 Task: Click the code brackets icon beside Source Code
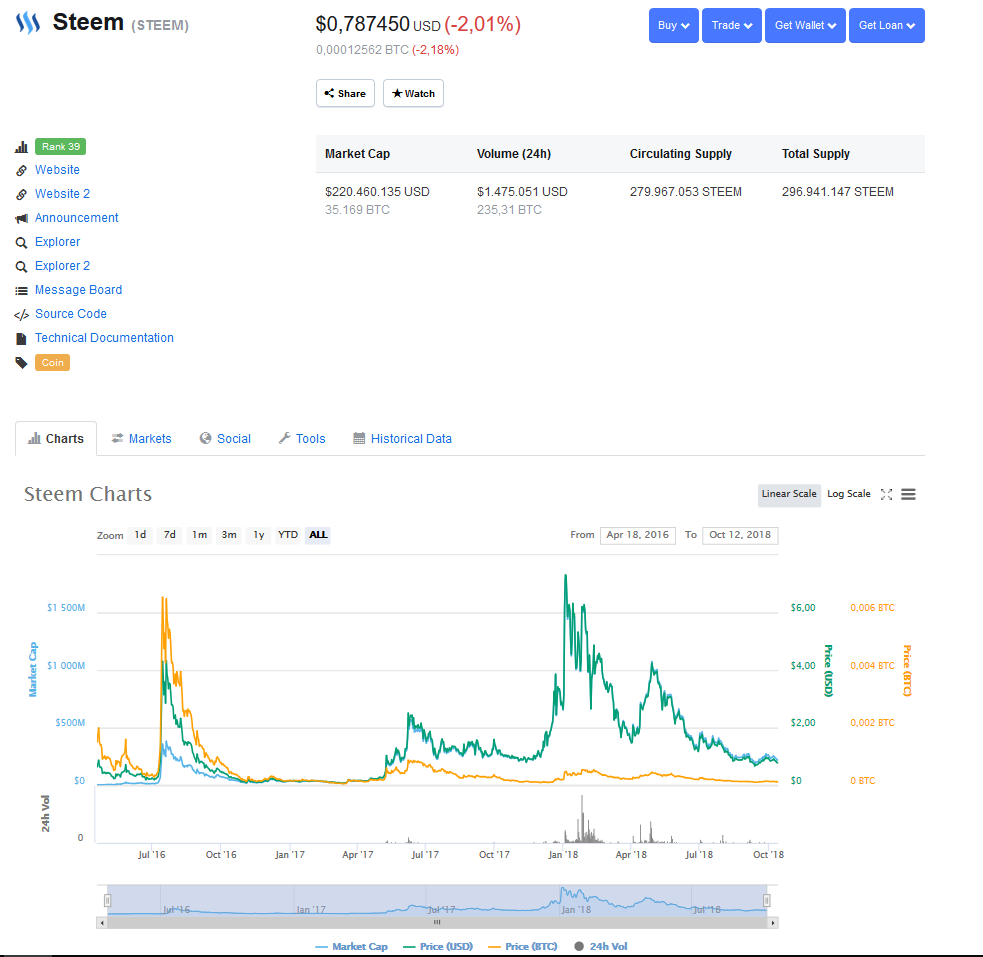point(21,315)
